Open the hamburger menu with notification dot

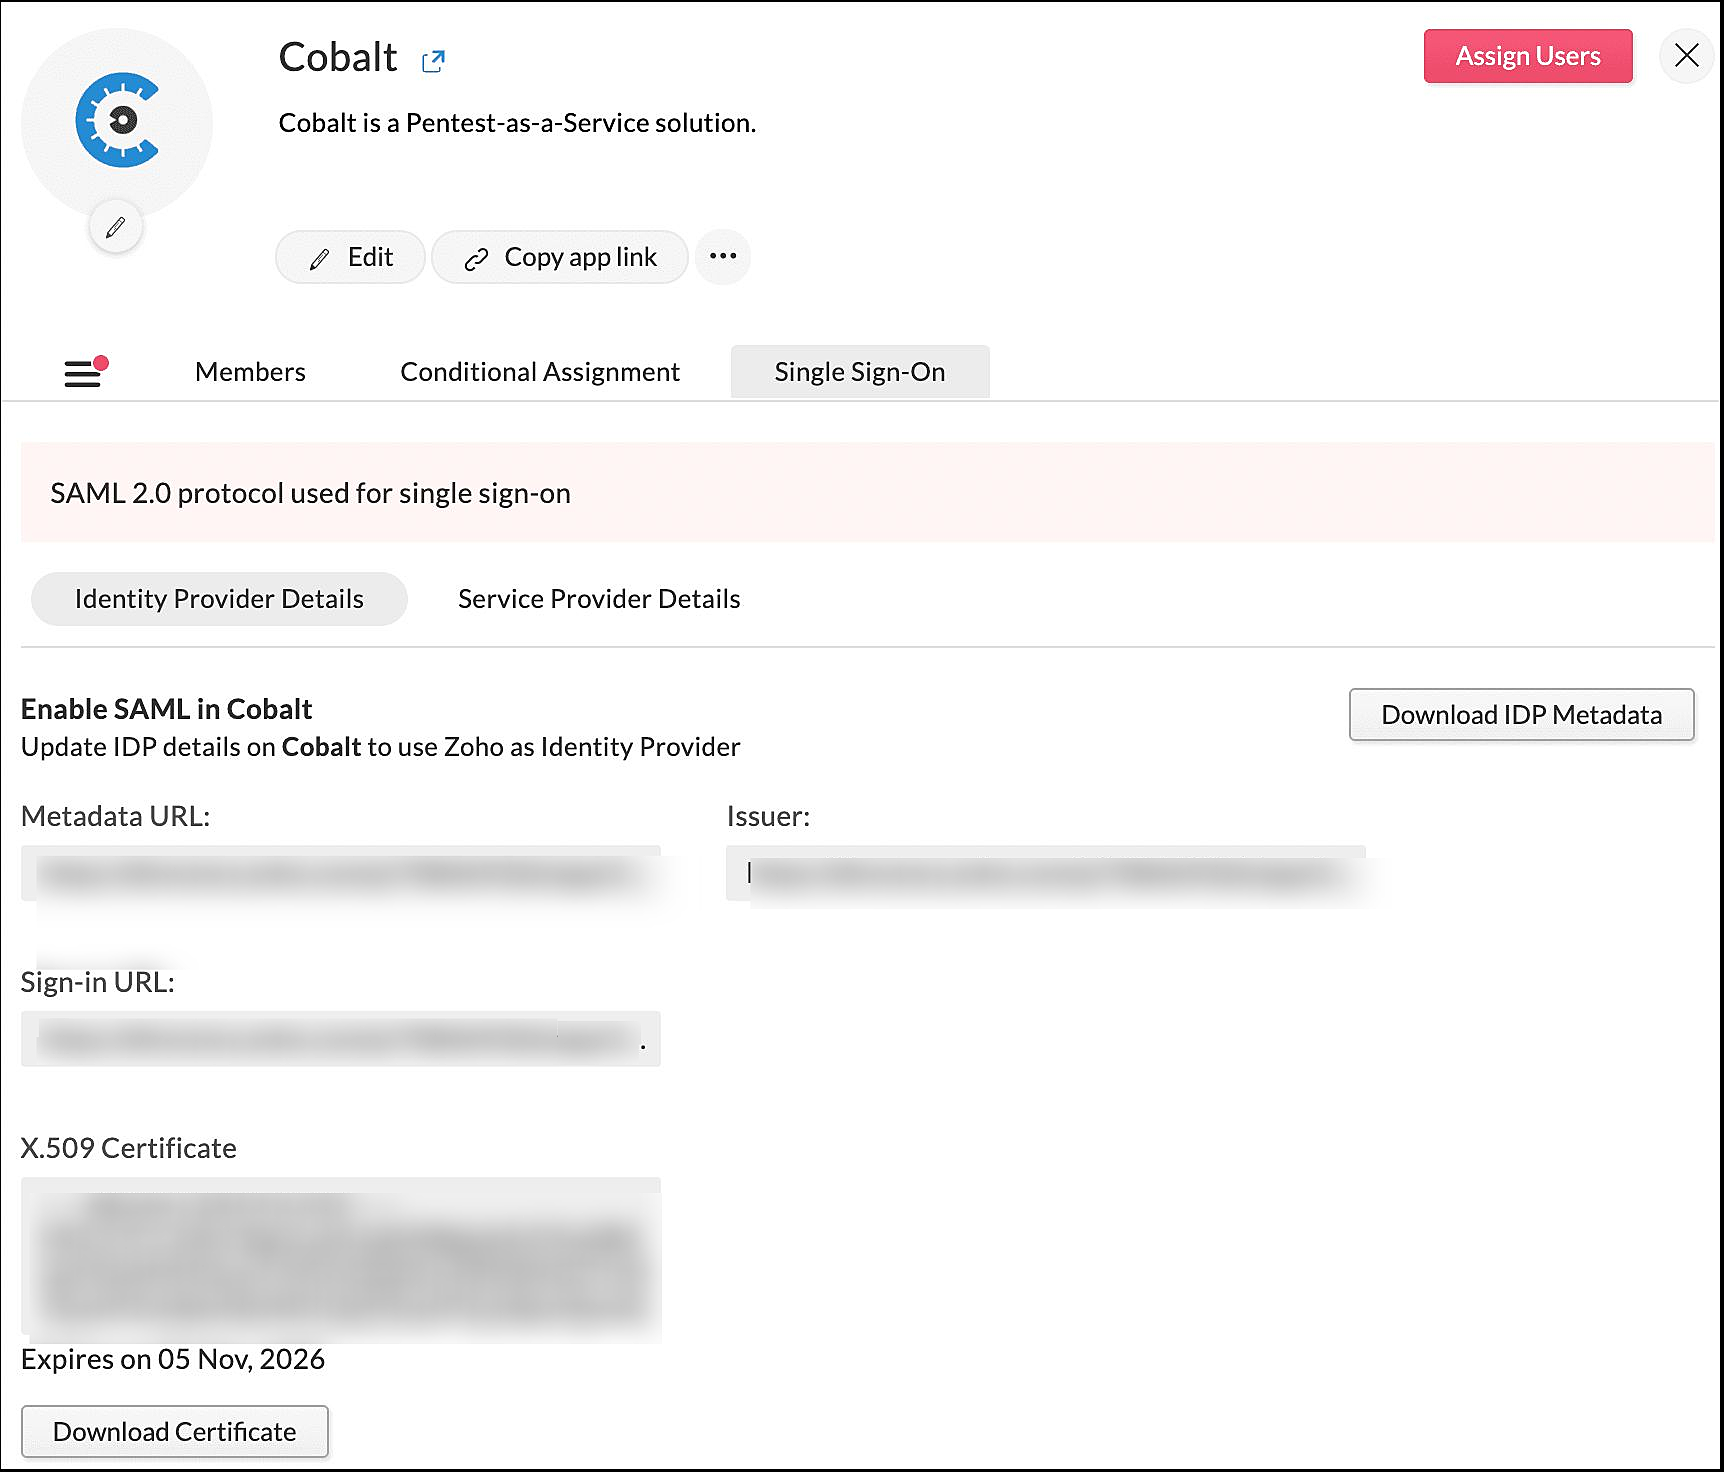click(x=85, y=371)
